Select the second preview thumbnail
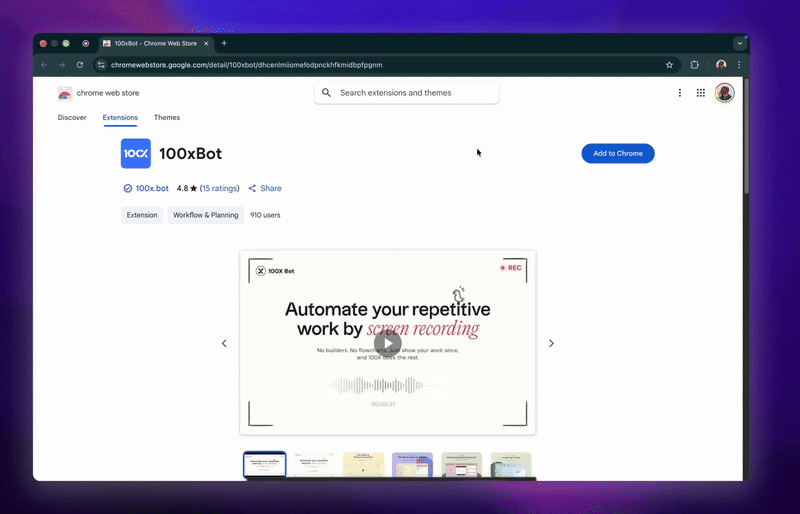This screenshot has height=514, width=800. tap(314, 464)
